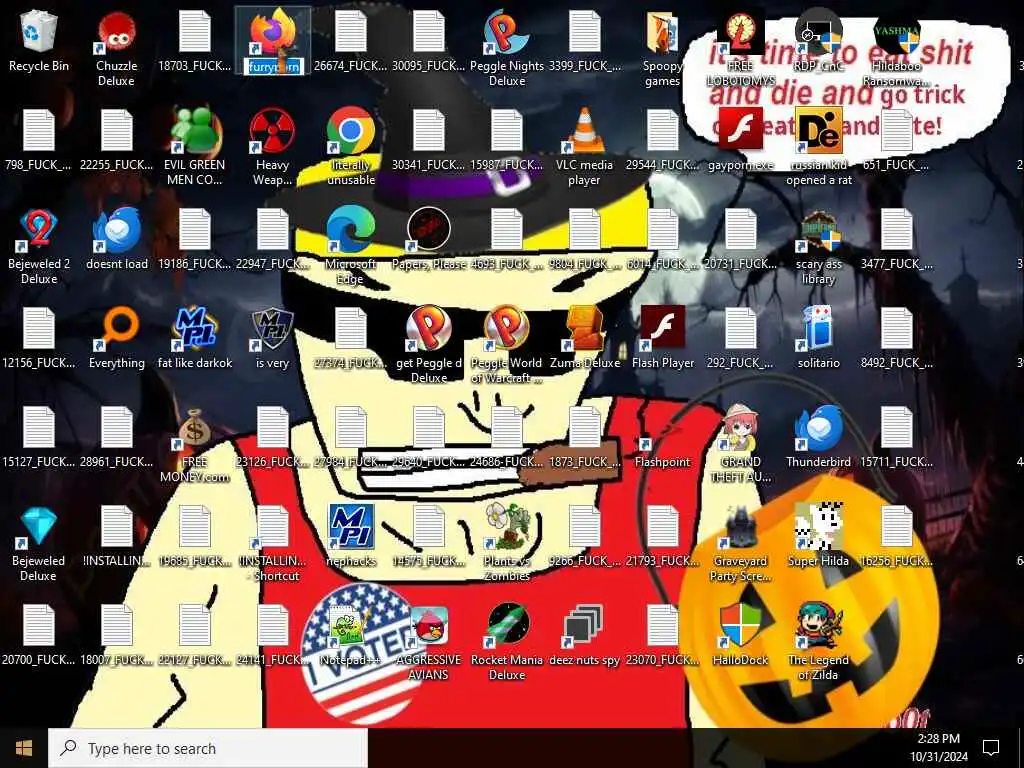Click Peggle World of Warcraft icon
Image resolution: width=1024 pixels, height=768 pixels.
507,329
